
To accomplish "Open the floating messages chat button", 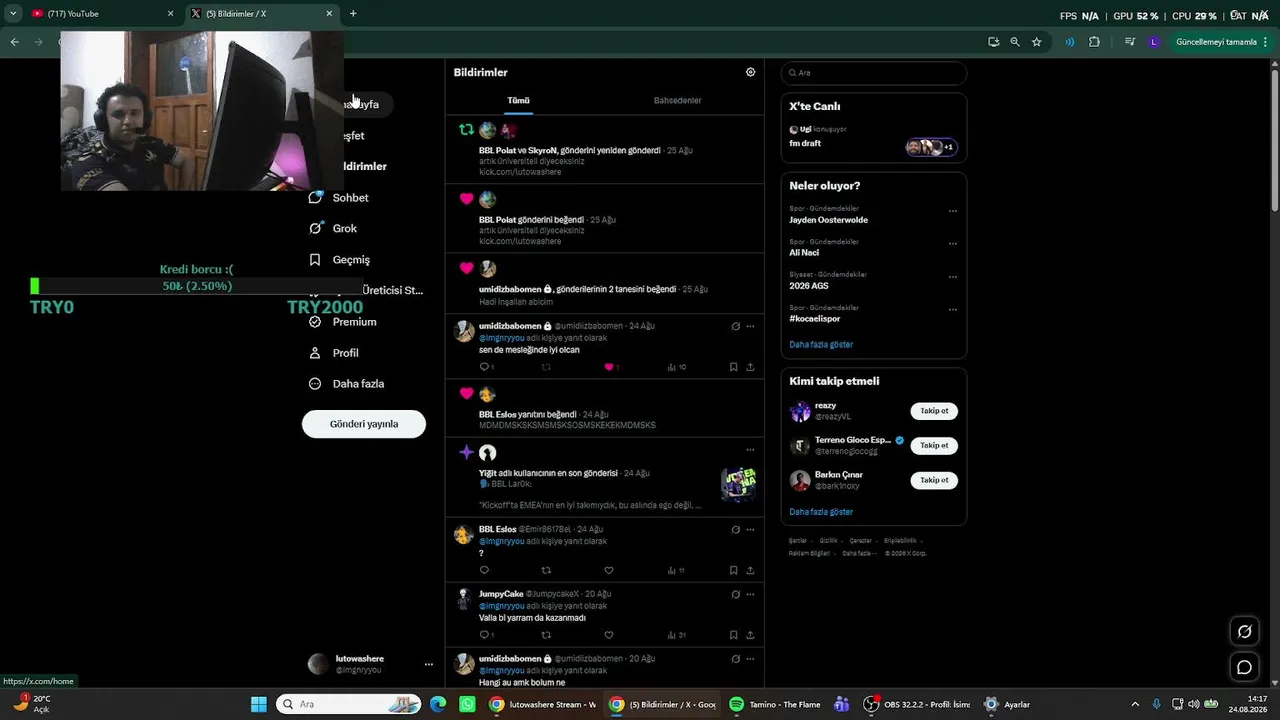I will [1244, 667].
